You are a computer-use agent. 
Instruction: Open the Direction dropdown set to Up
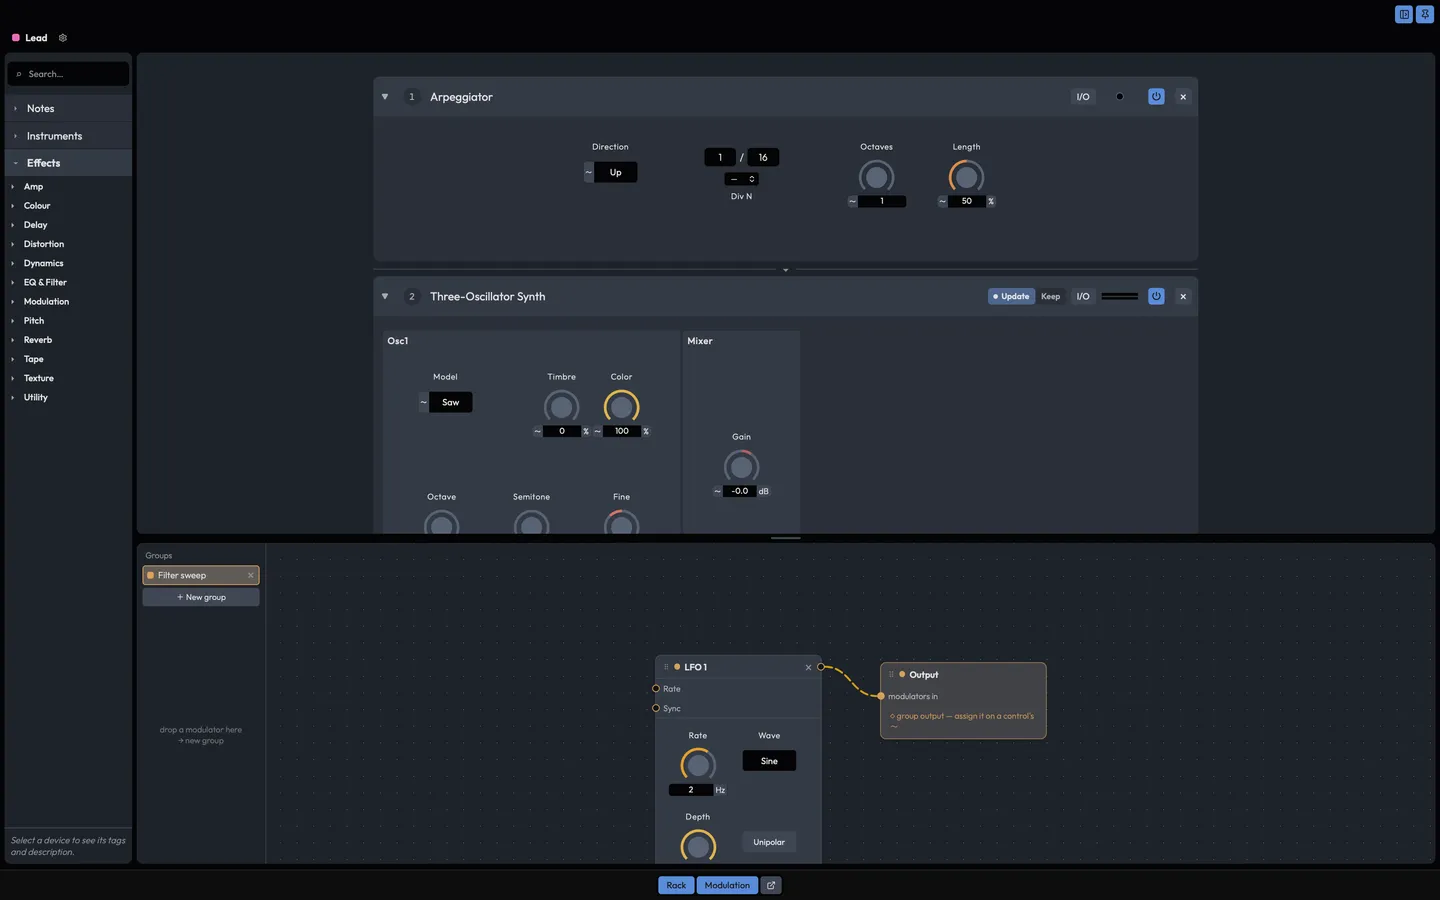tap(616, 172)
